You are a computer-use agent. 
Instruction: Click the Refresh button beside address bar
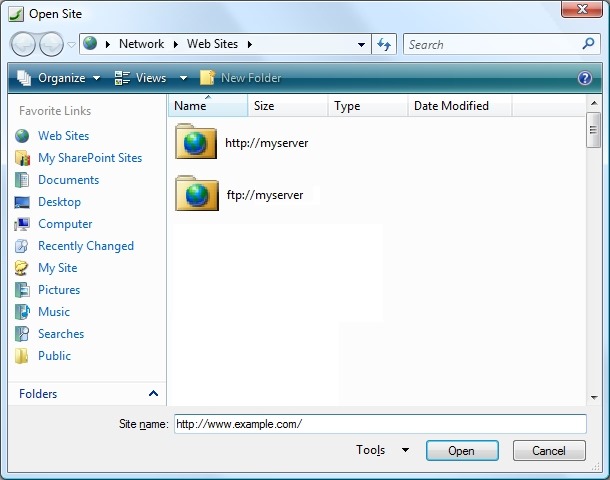384,45
